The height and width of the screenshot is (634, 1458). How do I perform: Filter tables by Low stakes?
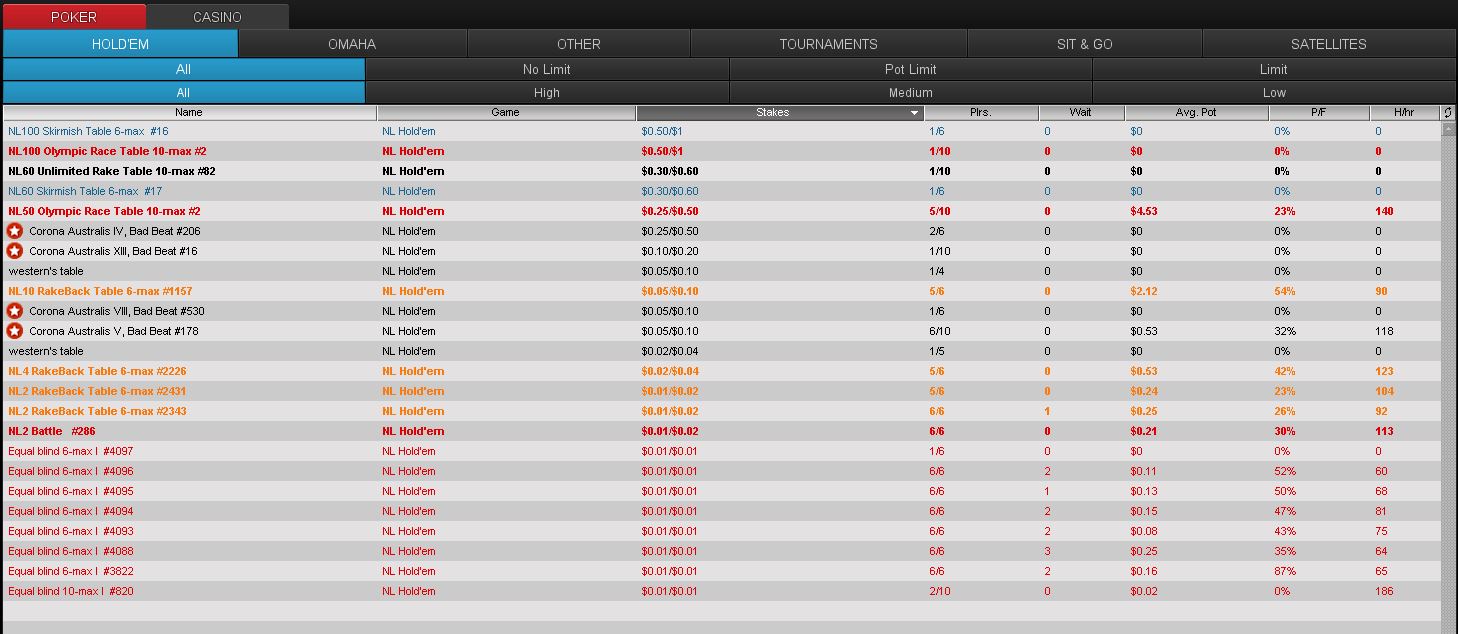(1274, 93)
